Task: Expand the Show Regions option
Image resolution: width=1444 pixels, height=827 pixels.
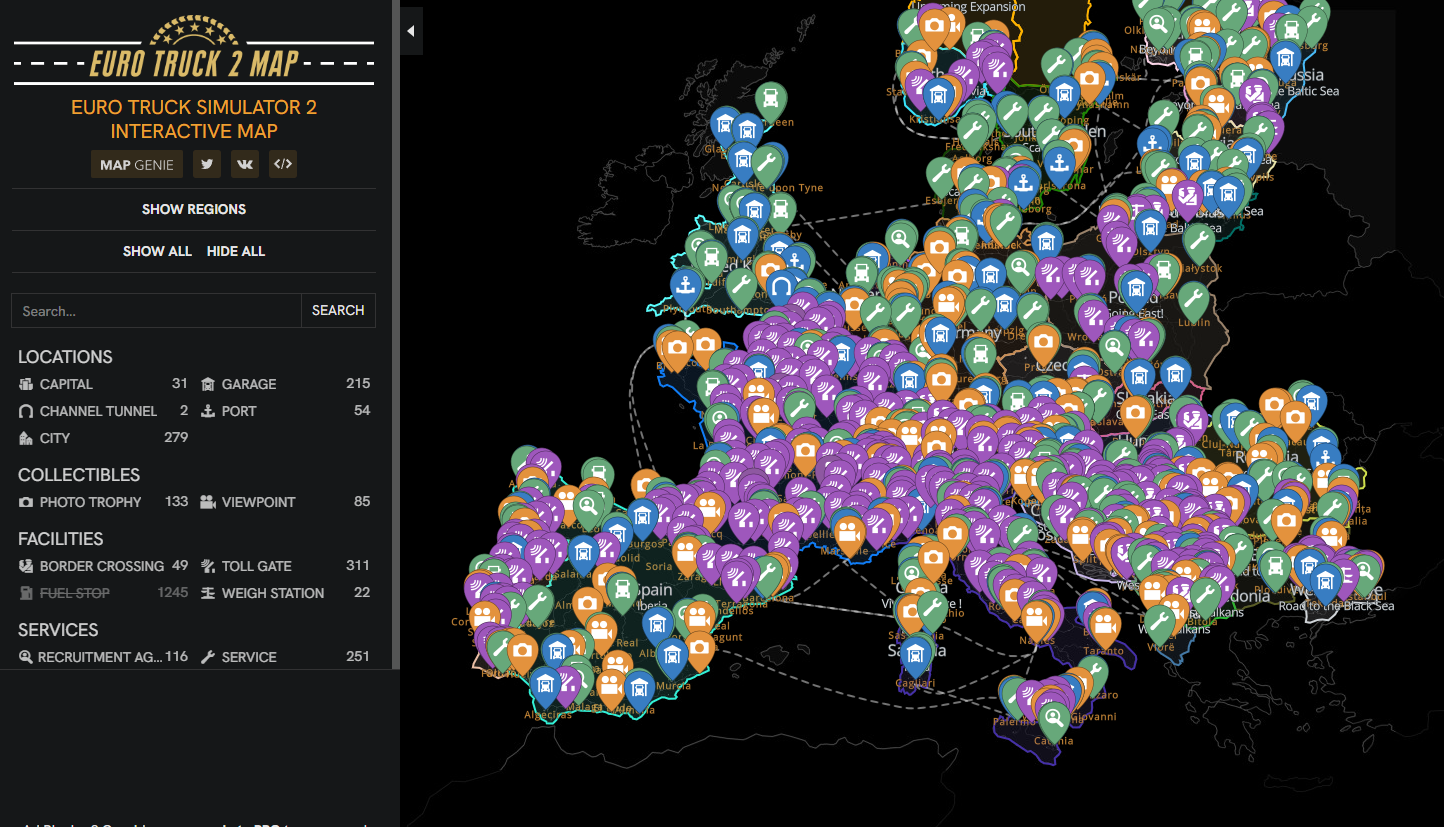Action: click(194, 209)
